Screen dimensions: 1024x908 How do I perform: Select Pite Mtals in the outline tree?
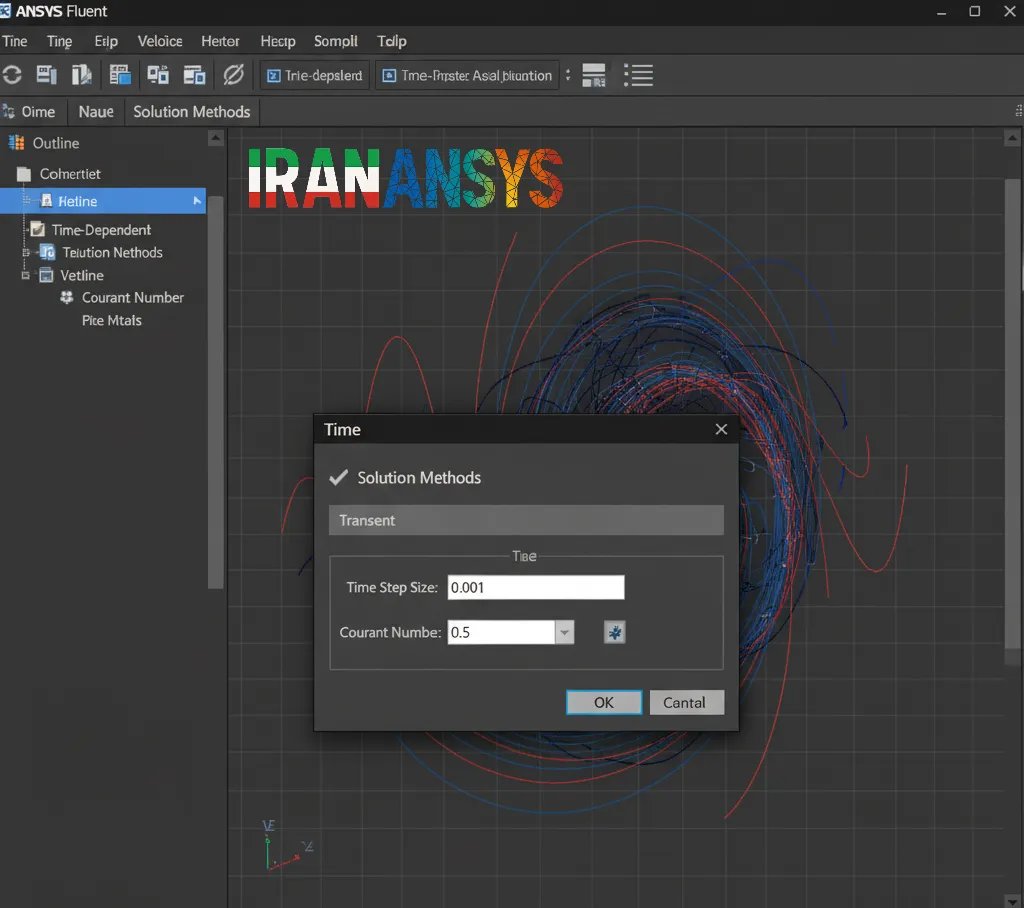(x=112, y=320)
